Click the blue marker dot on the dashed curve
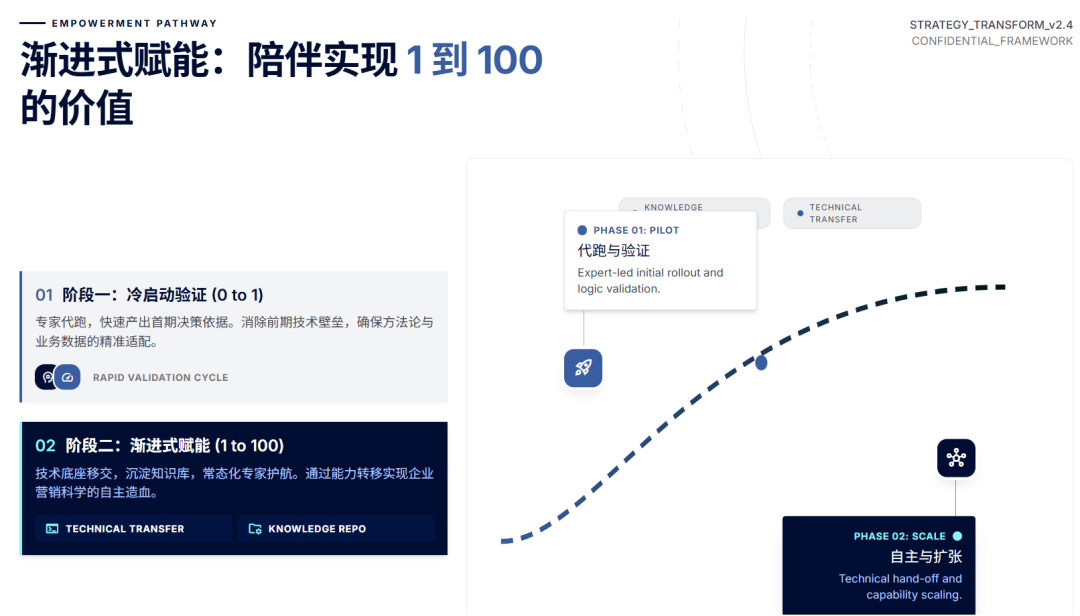This screenshot has width=1080, height=616. (x=761, y=362)
